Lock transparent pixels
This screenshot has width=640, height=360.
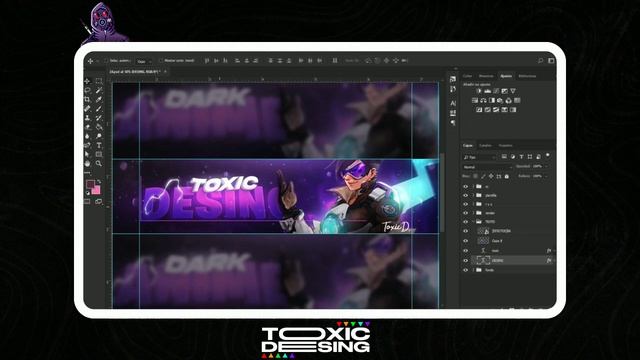(476, 176)
